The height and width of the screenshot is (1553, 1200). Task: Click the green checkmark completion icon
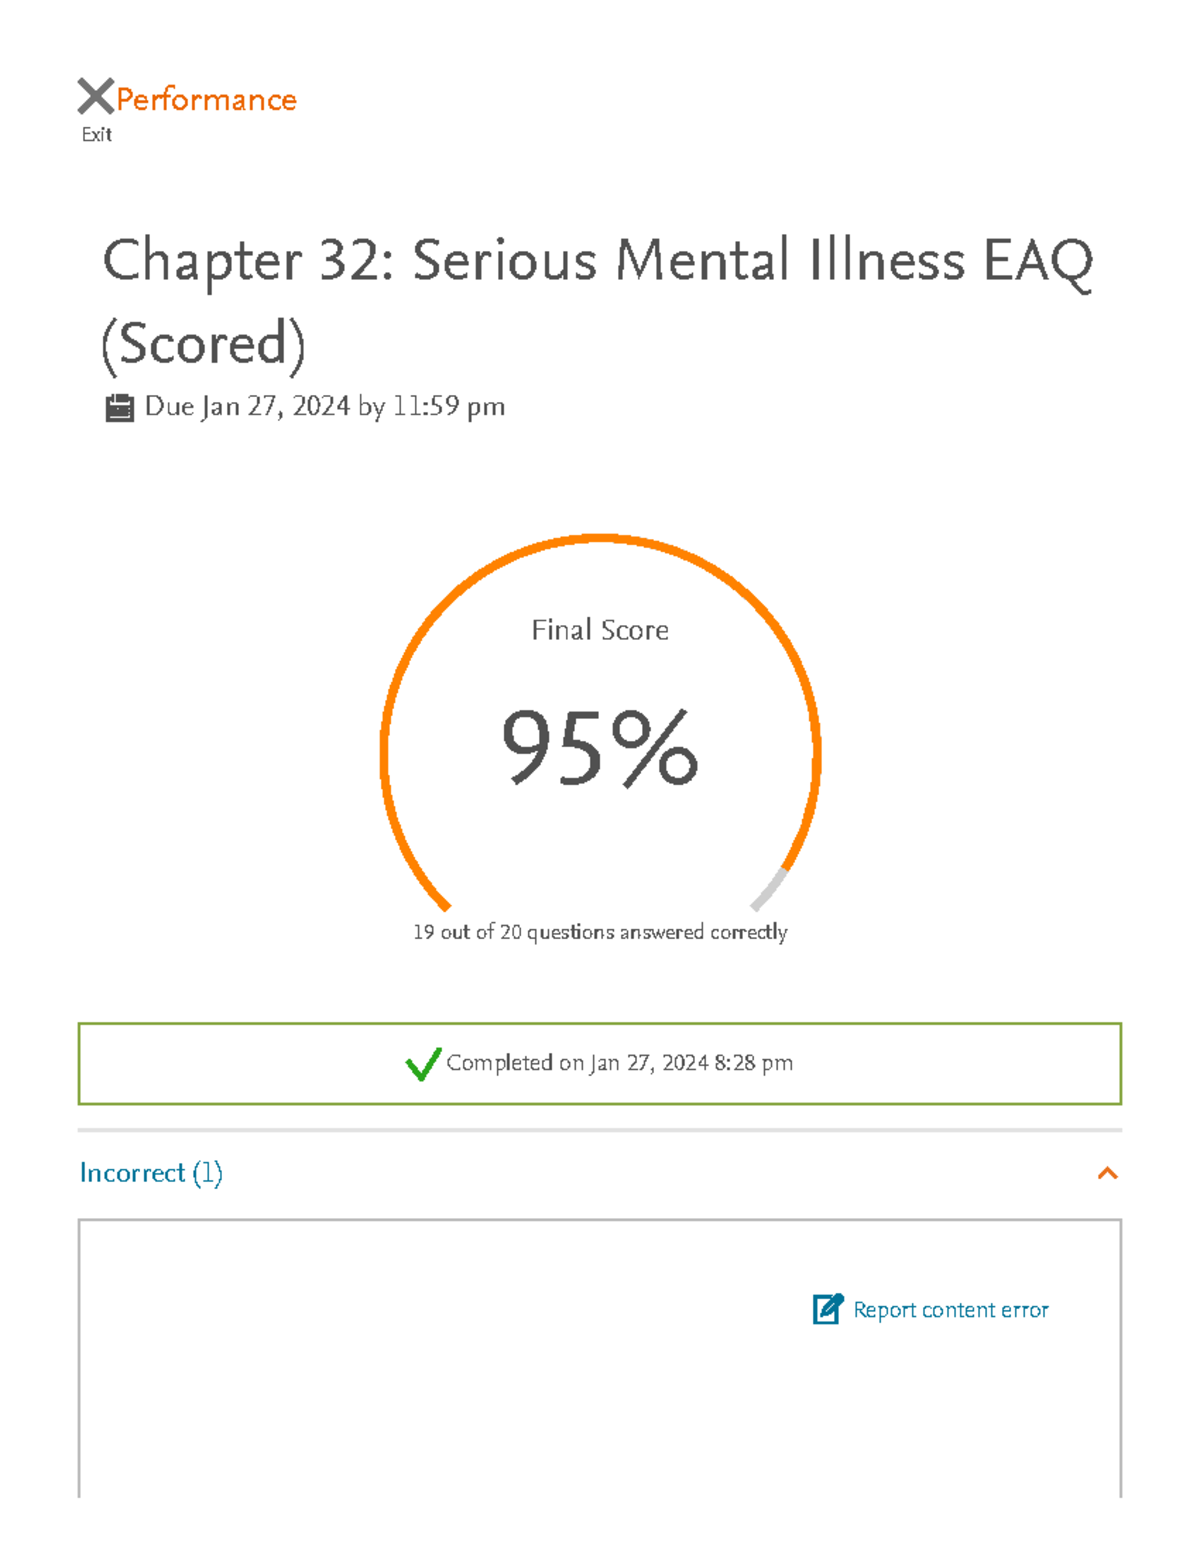click(423, 1064)
